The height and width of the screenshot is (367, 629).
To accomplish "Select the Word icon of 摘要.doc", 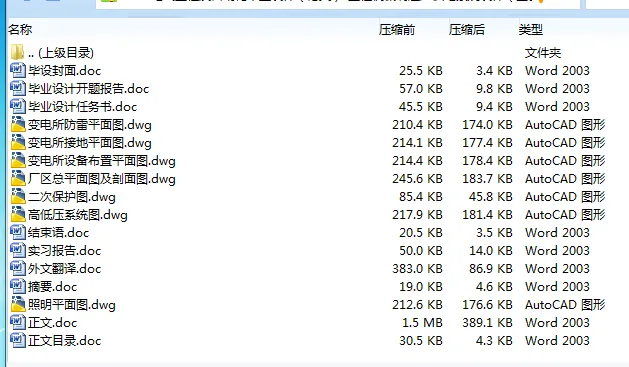I will 17,286.
